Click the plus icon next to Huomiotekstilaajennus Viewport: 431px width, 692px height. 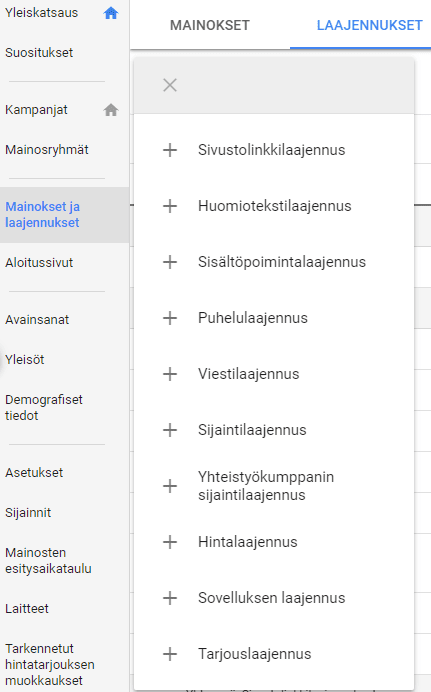[x=170, y=206]
